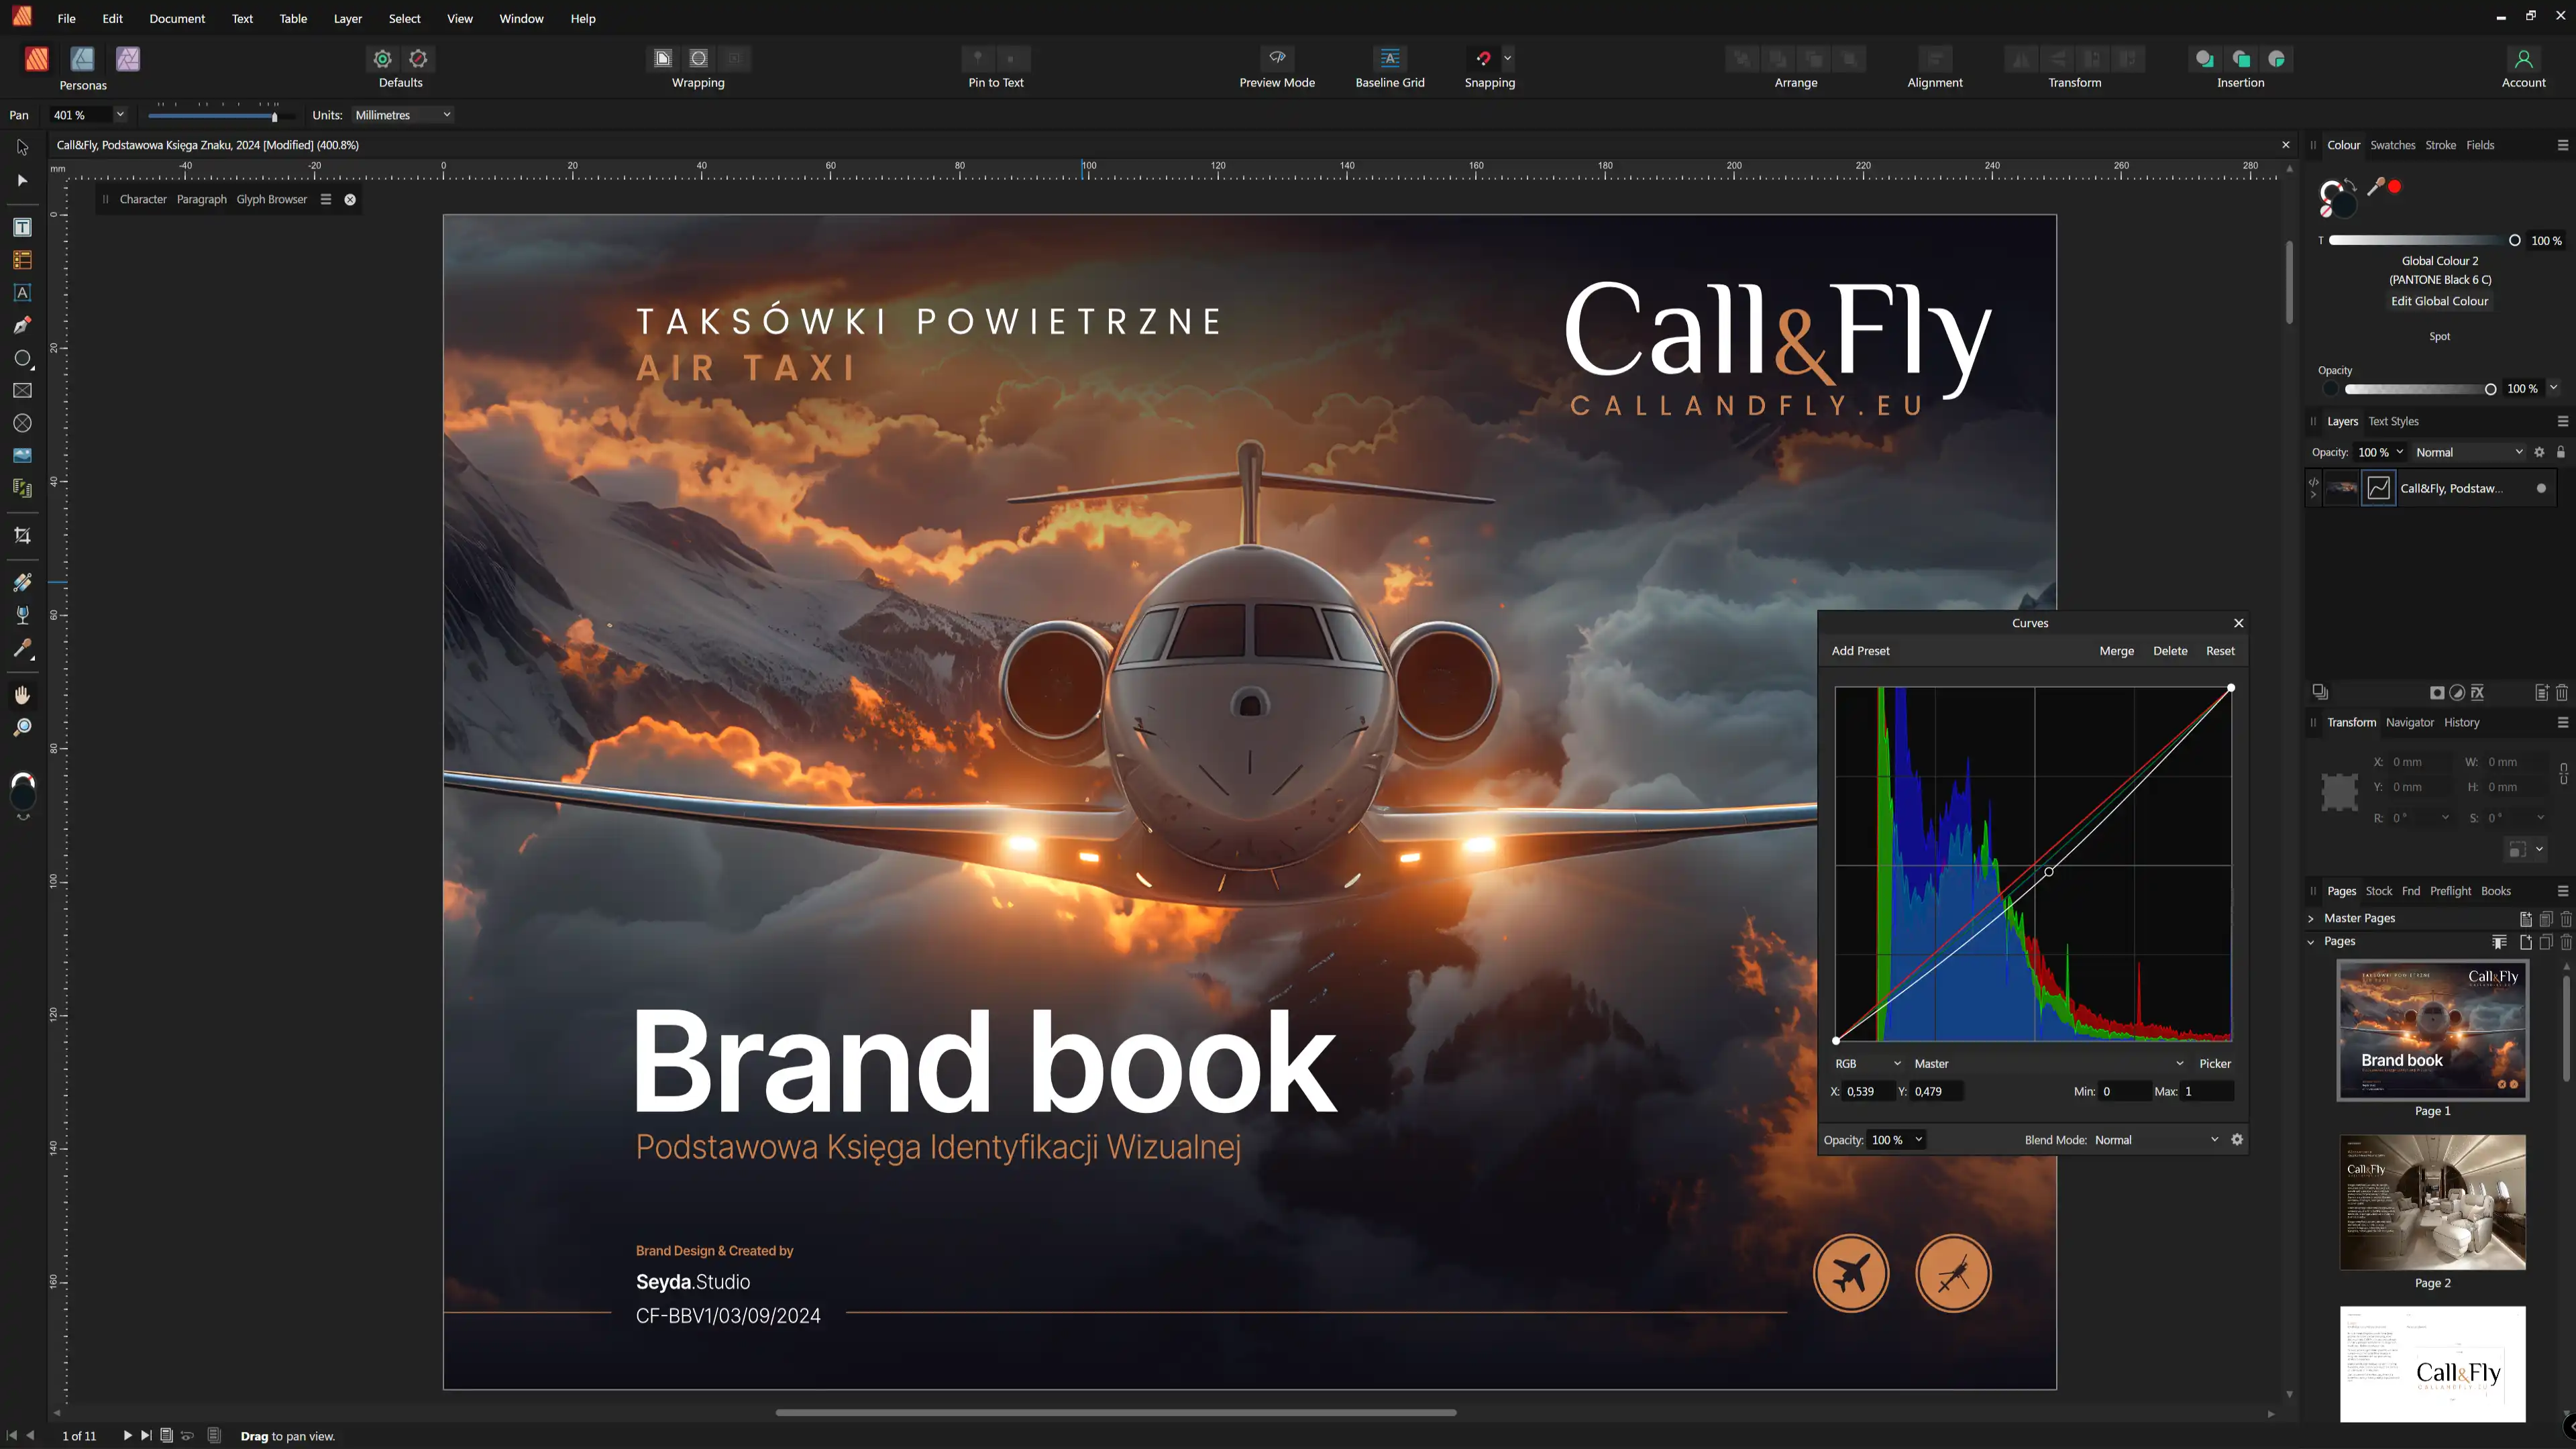2576x1449 pixels.
Task: Select the Page 2 thumbnail
Action: (x=2432, y=1202)
